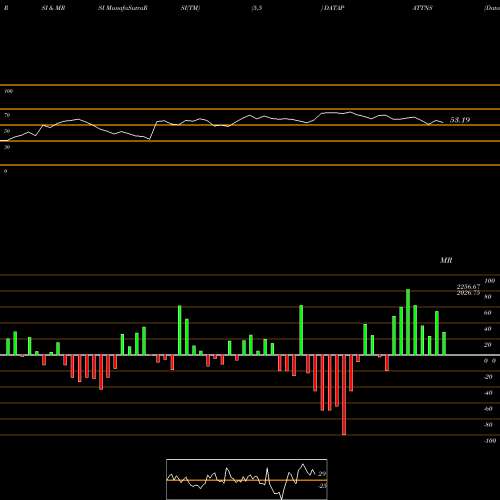Click the 2026.75 value label
500x500 pixels.
(468, 293)
